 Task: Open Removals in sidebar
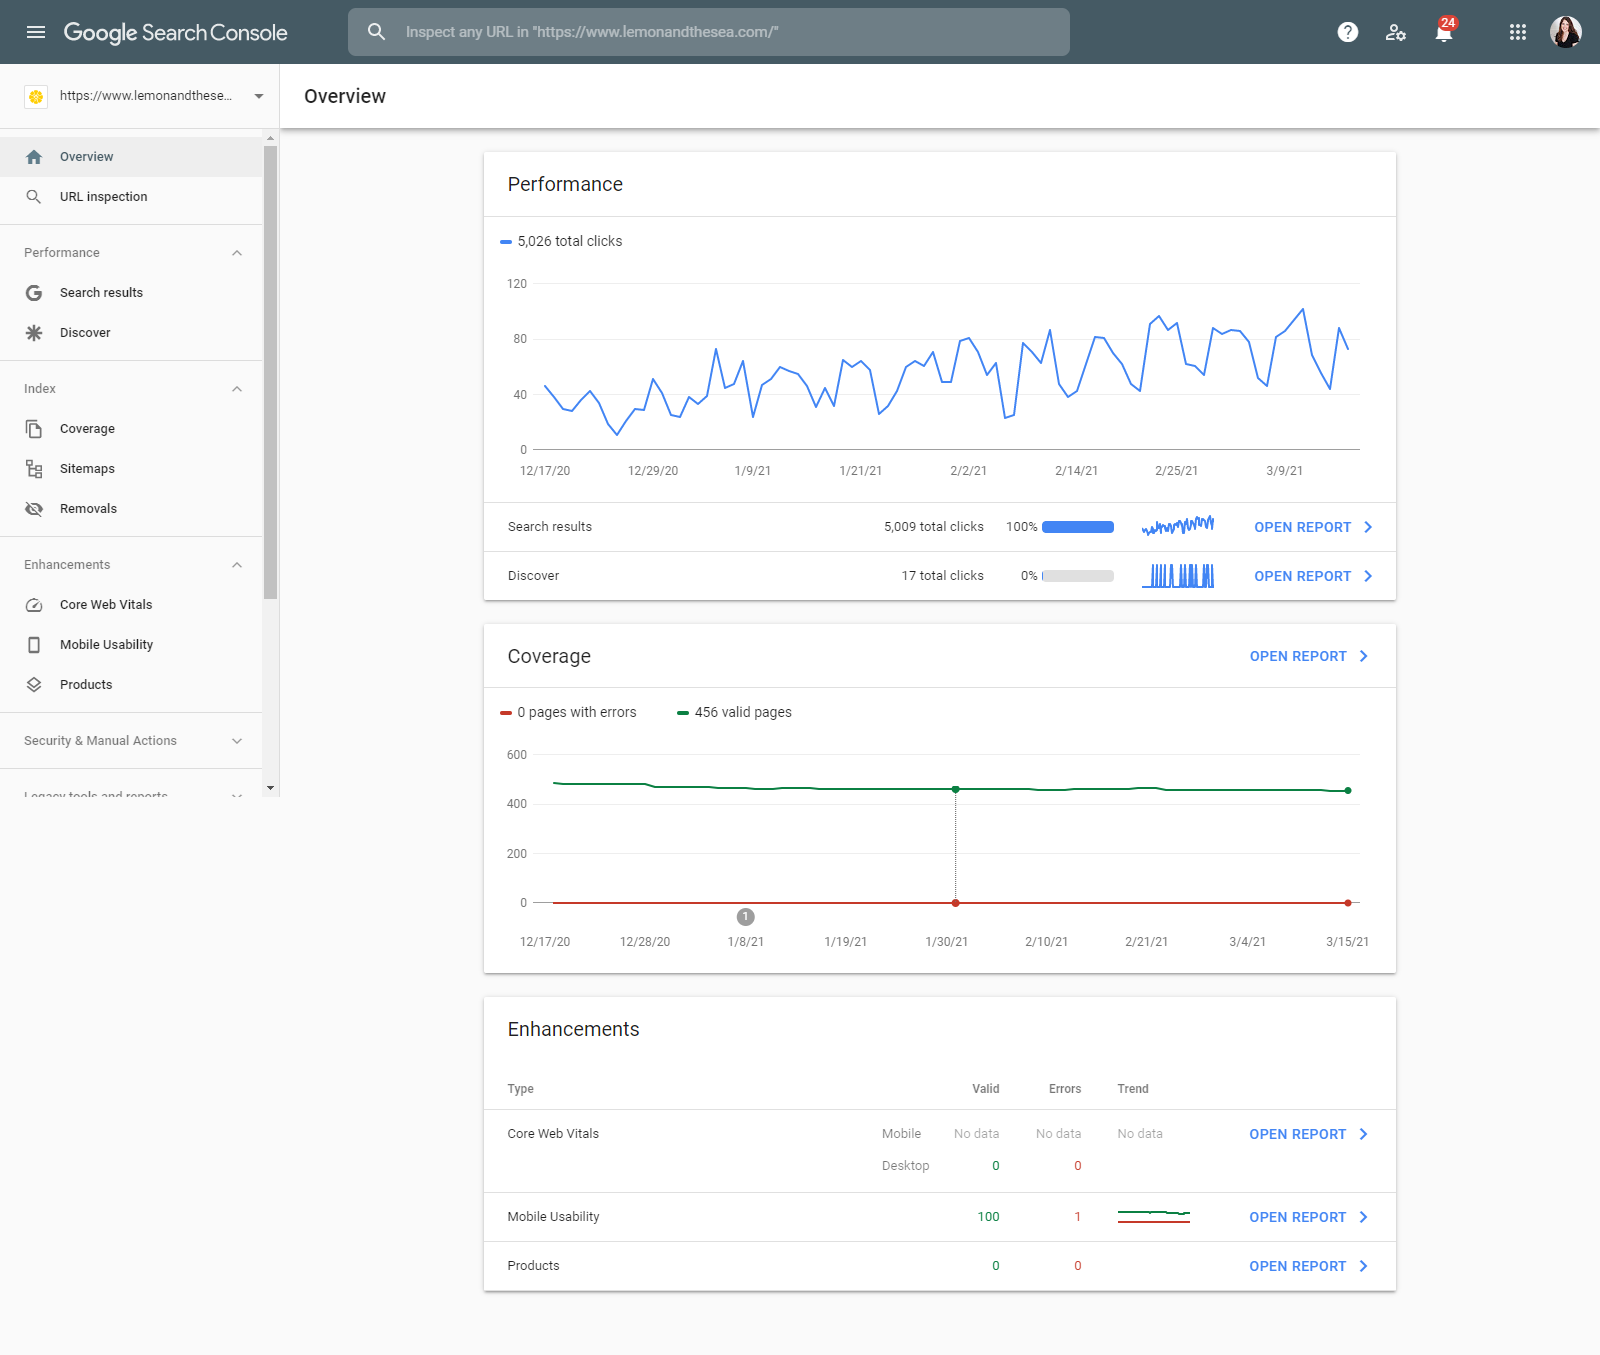[131, 509]
